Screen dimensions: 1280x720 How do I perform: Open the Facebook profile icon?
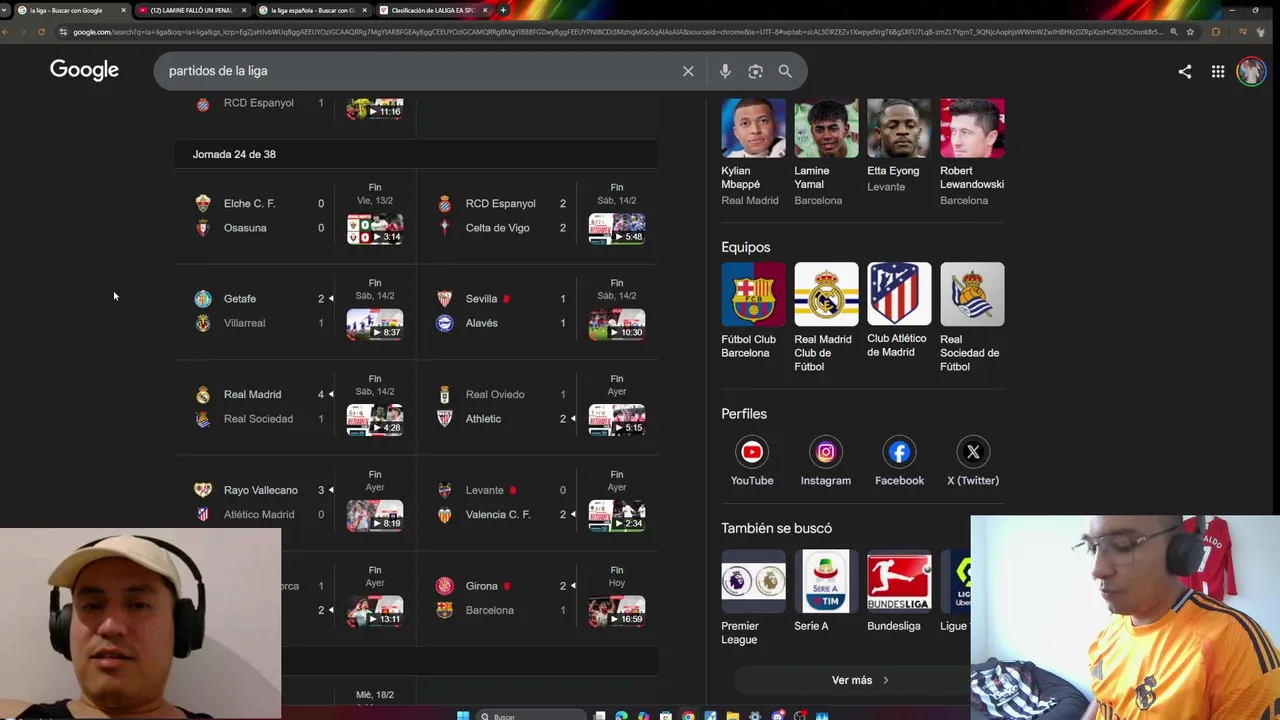pos(899,452)
